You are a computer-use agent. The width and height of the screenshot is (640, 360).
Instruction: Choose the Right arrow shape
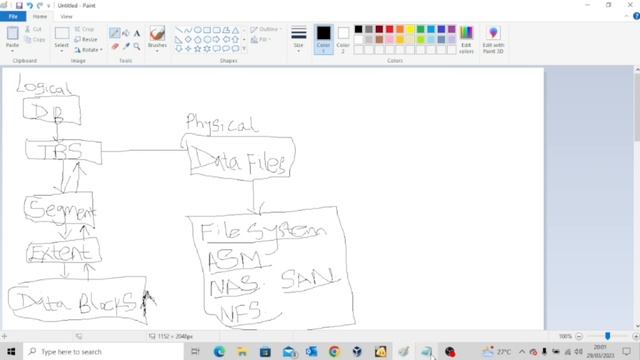[216, 39]
